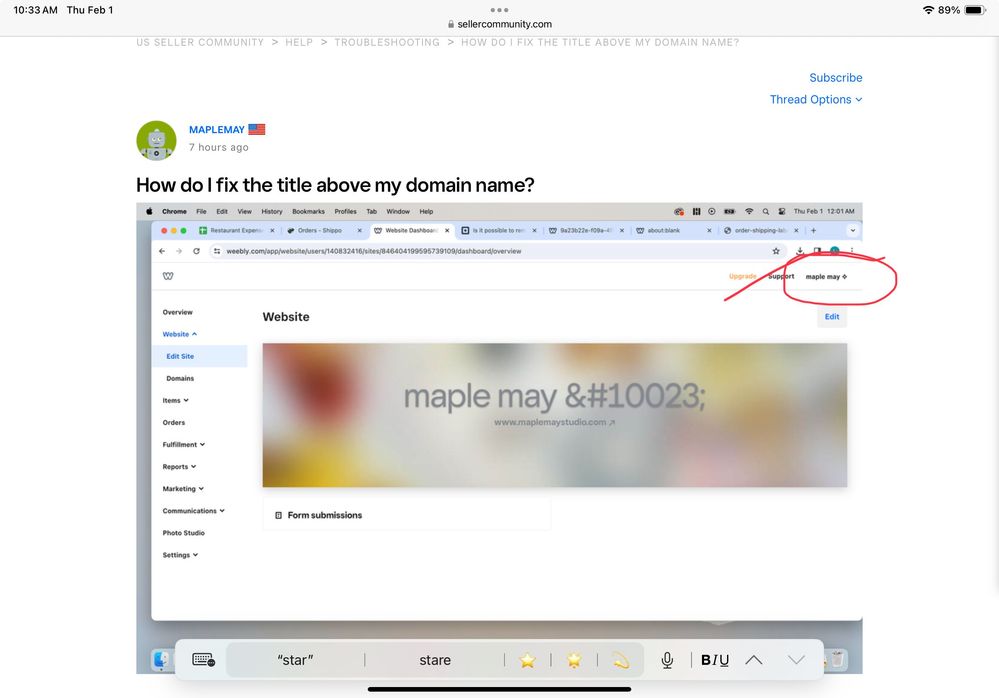Apply underline with the U formatting icon
The image size is (999, 698).
tap(724, 660)
